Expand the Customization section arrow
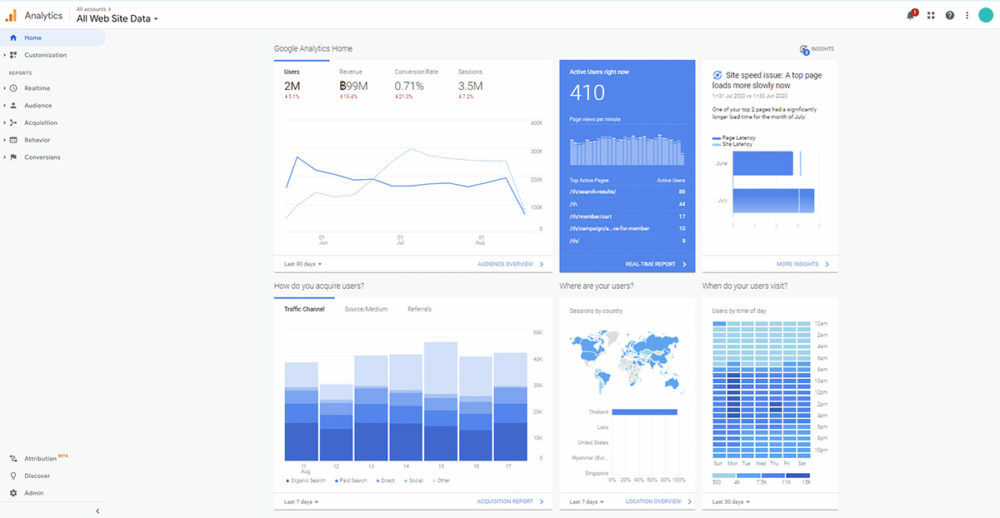 (x=4, y=55)
